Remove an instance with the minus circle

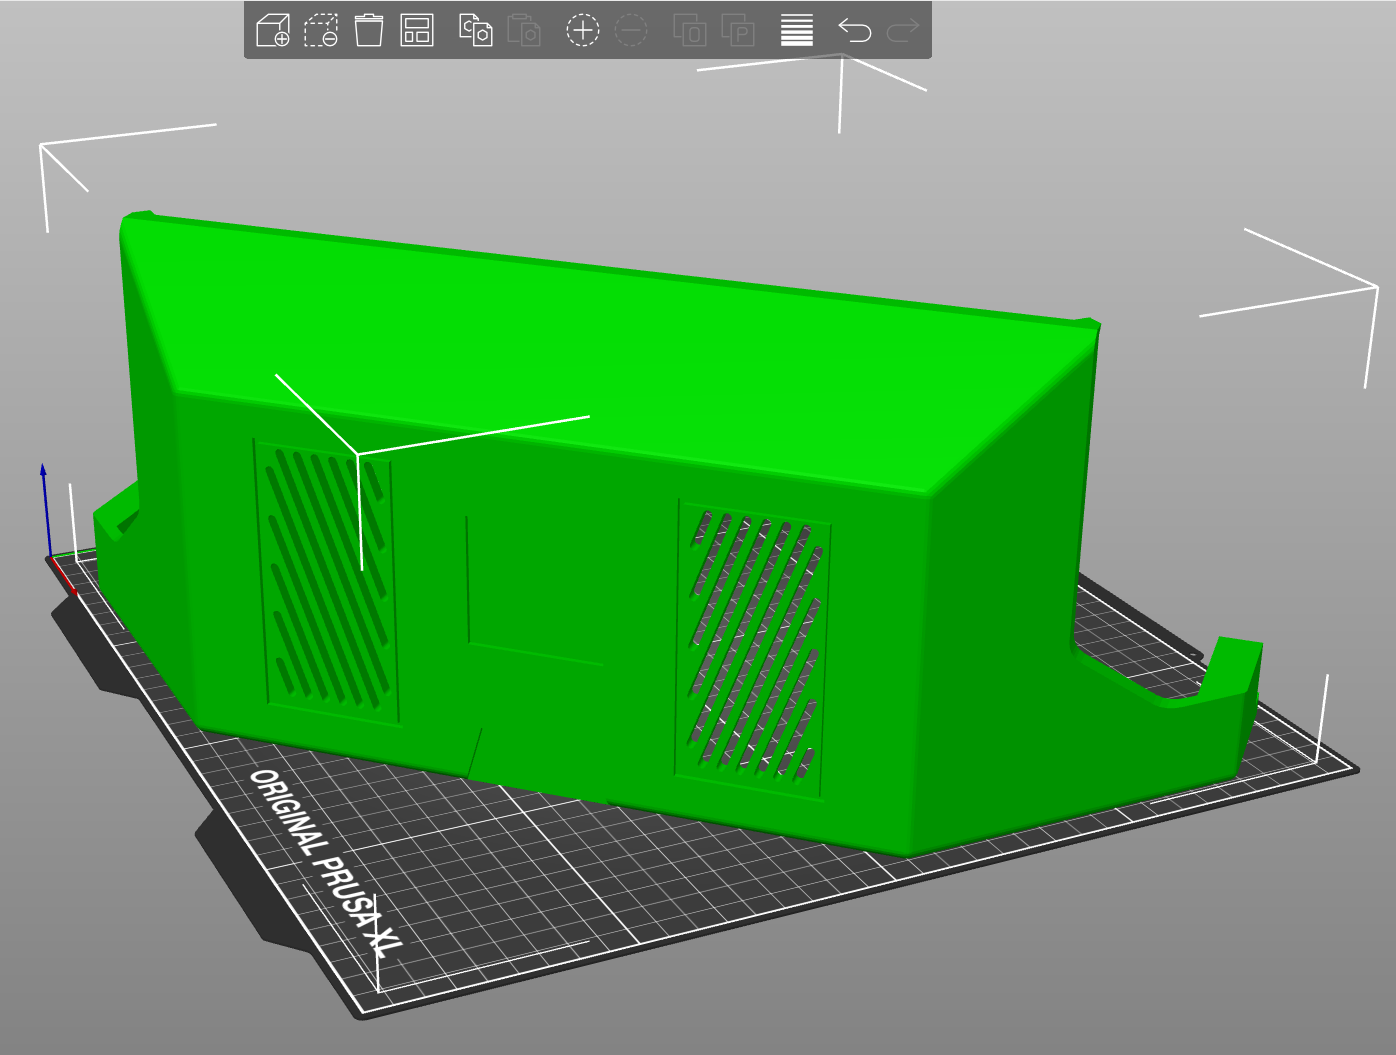pos(631,30)
